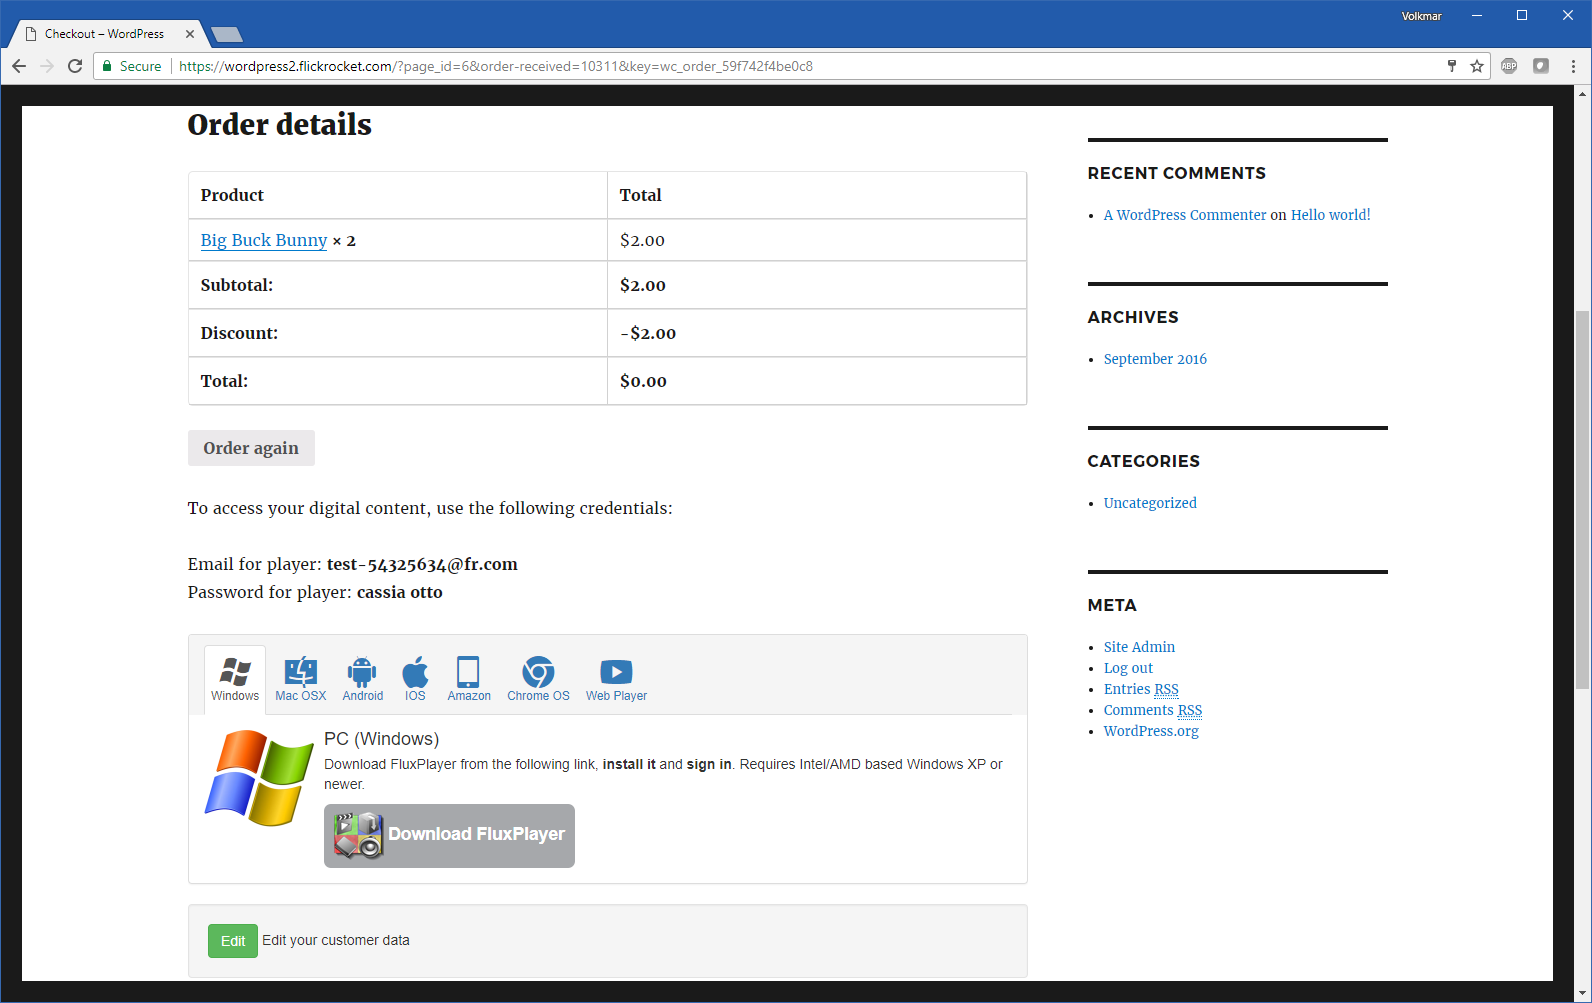
Task: Open the September 2016 archive link
Action: 1155,359
